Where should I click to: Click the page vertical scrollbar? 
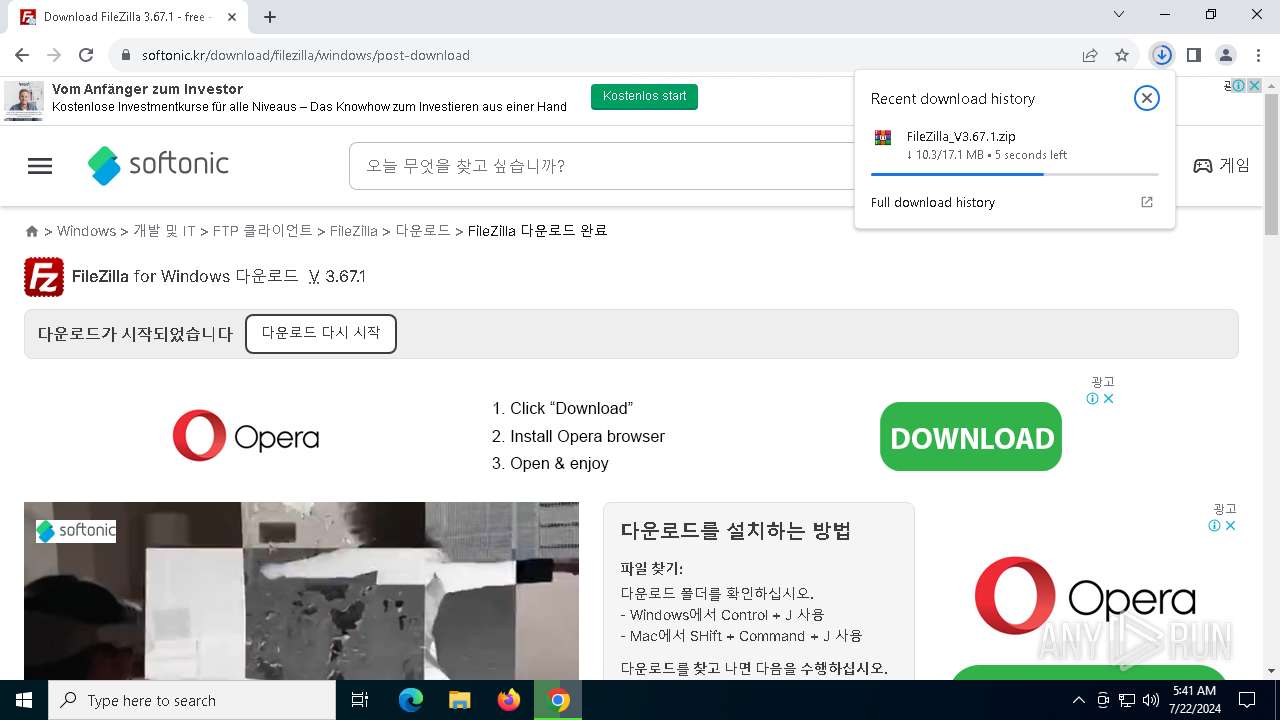[x=1271, y=166]
